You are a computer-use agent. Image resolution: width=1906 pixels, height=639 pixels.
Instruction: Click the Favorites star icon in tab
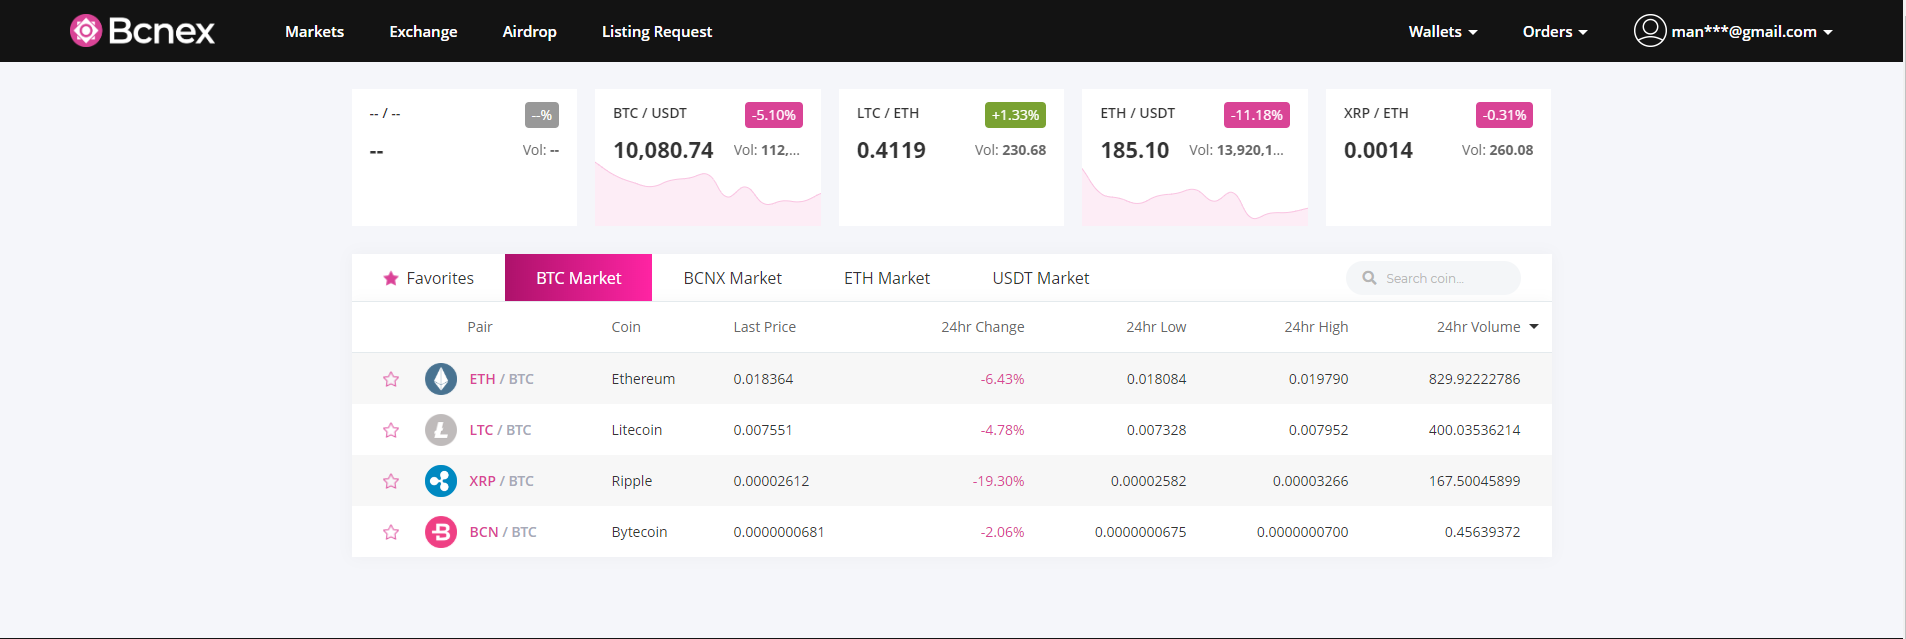coord(391,278)
